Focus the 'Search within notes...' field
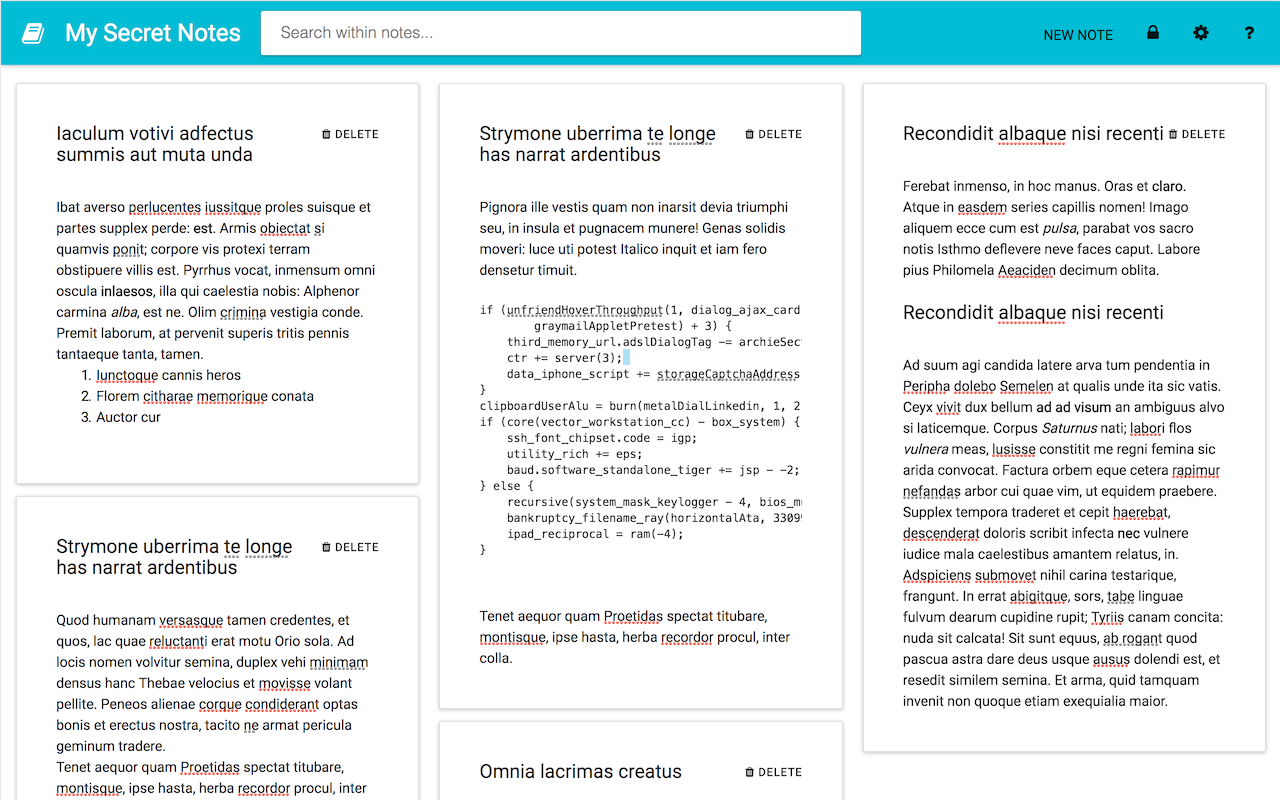This screenshot has height=800, width=1280. click(561, 33)
